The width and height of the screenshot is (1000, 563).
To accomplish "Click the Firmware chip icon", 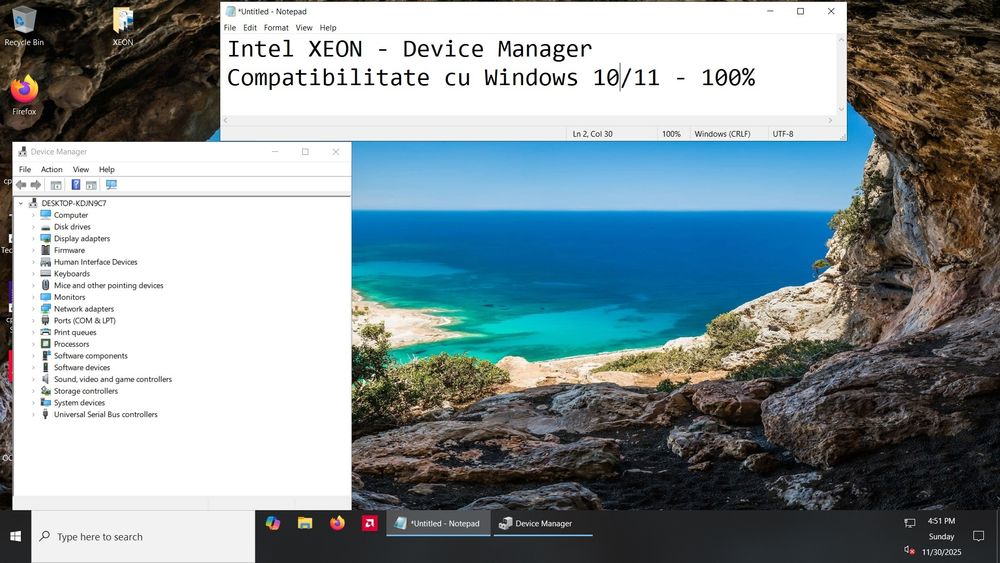I will (x=45, y=250).
